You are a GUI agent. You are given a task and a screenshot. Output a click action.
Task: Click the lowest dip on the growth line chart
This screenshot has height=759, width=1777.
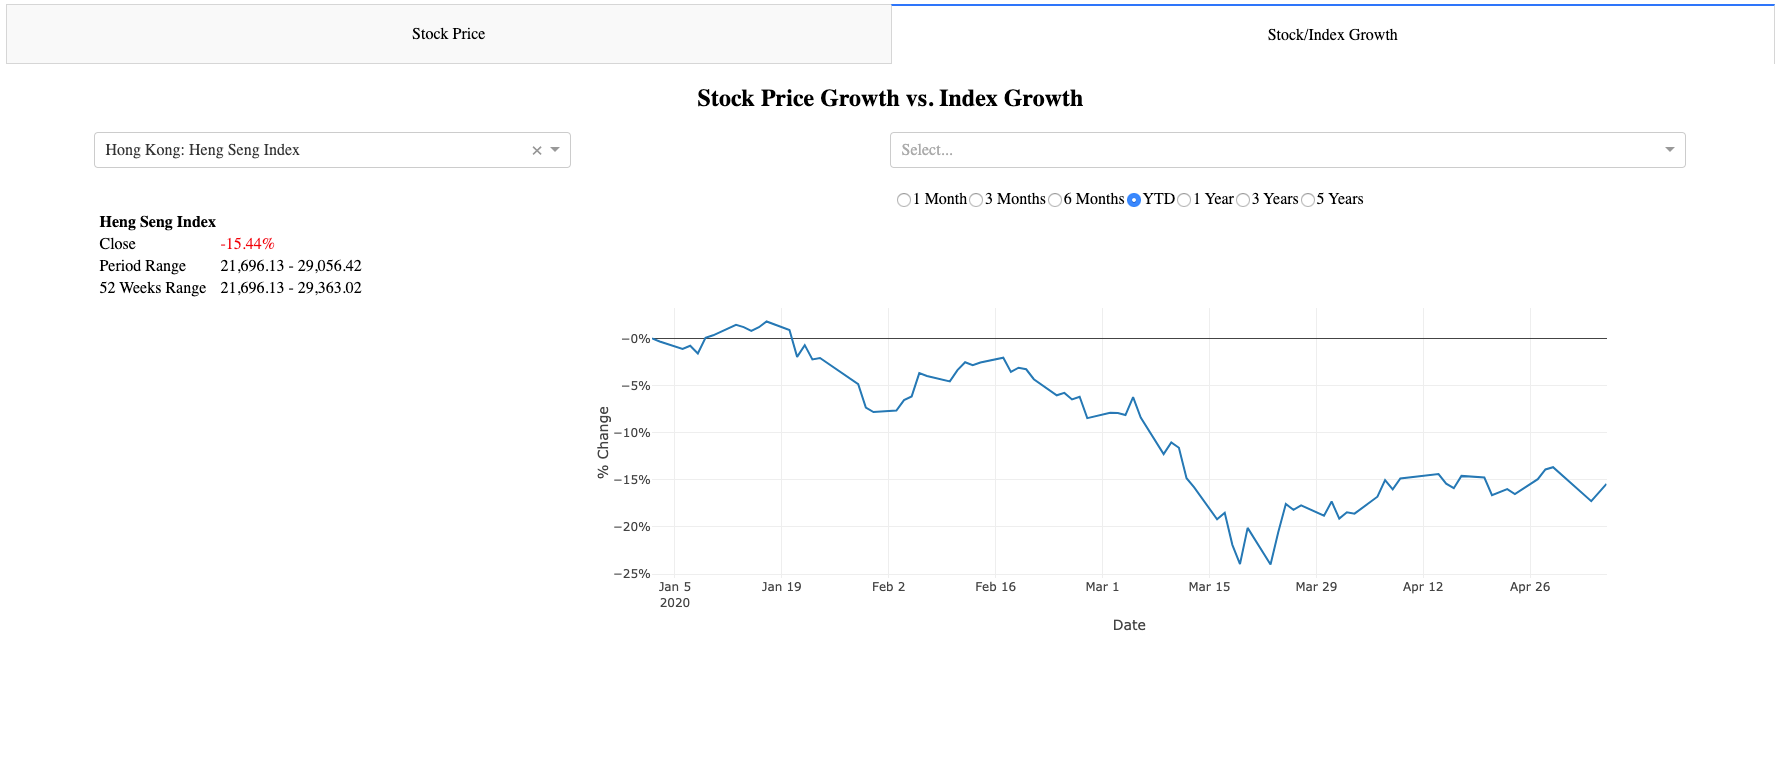coord(1270,564)
